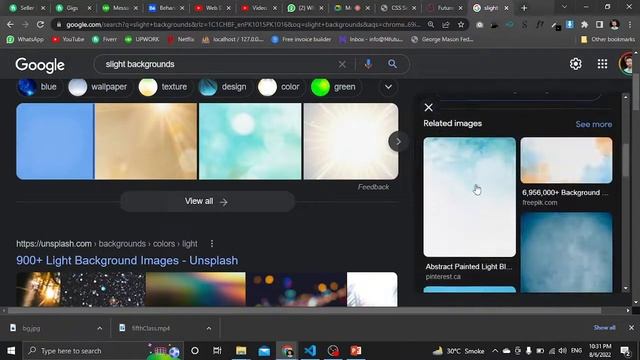Open freepik.com background related image
Image resolution: width=640 pixels, height=360 pixels.
coord(566,160)
